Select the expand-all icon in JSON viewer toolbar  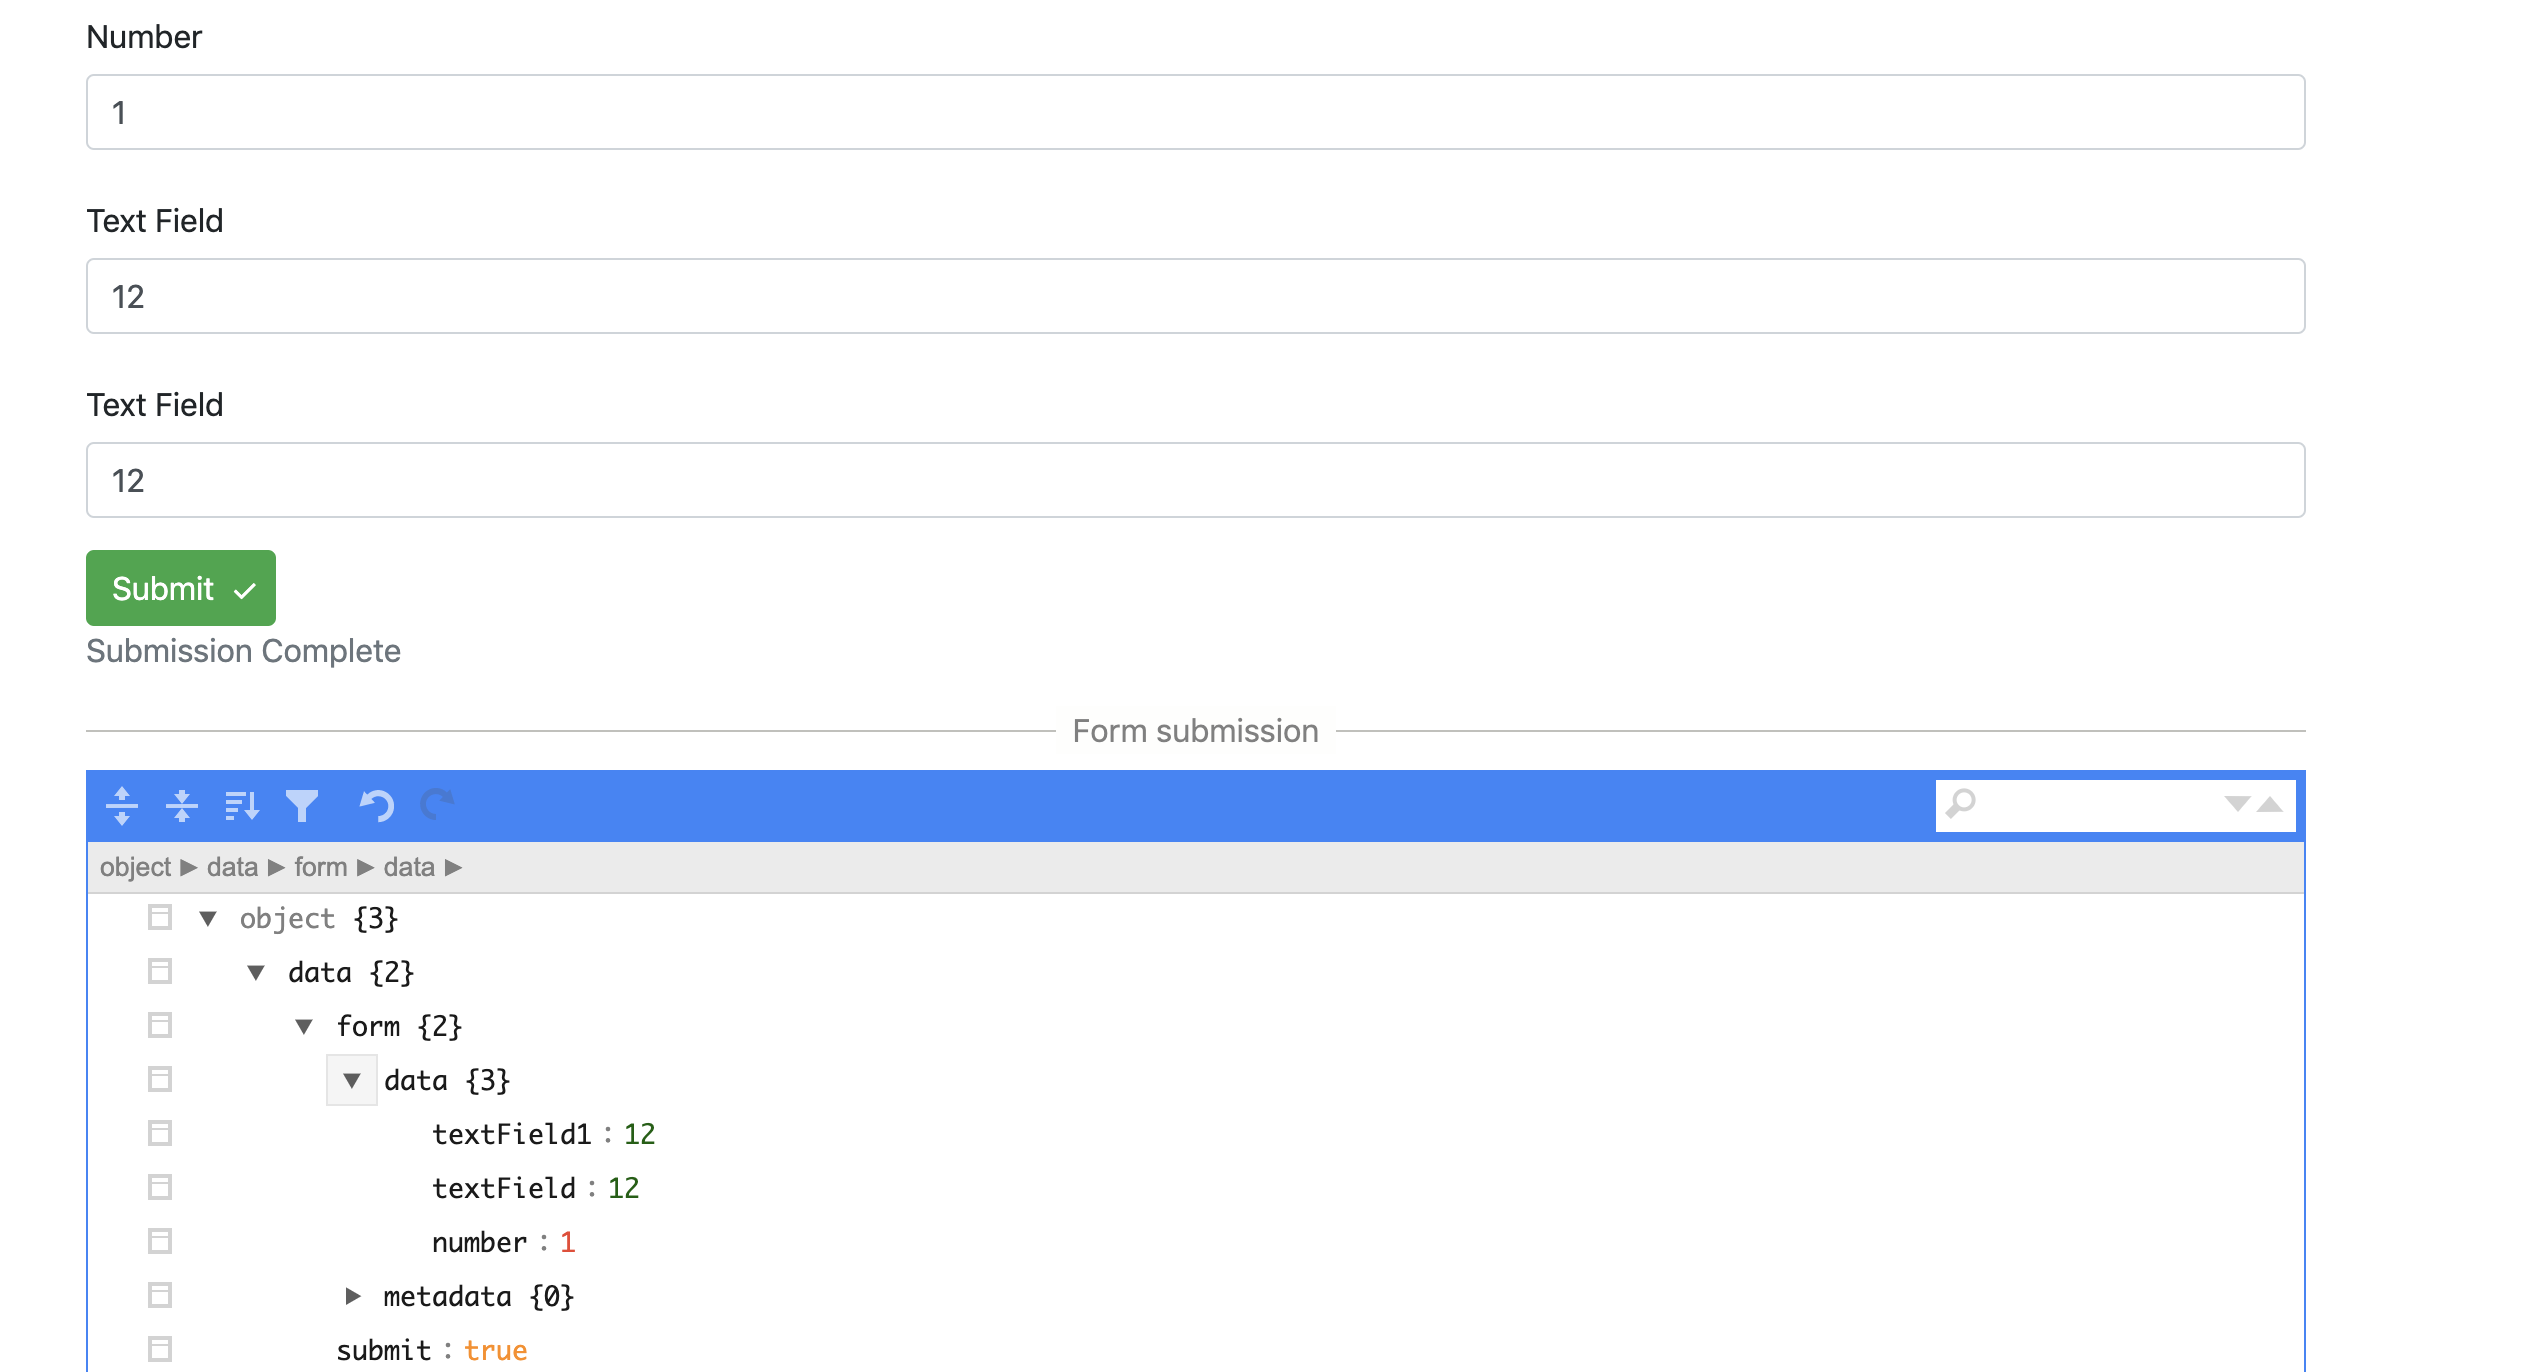point(121,805)
